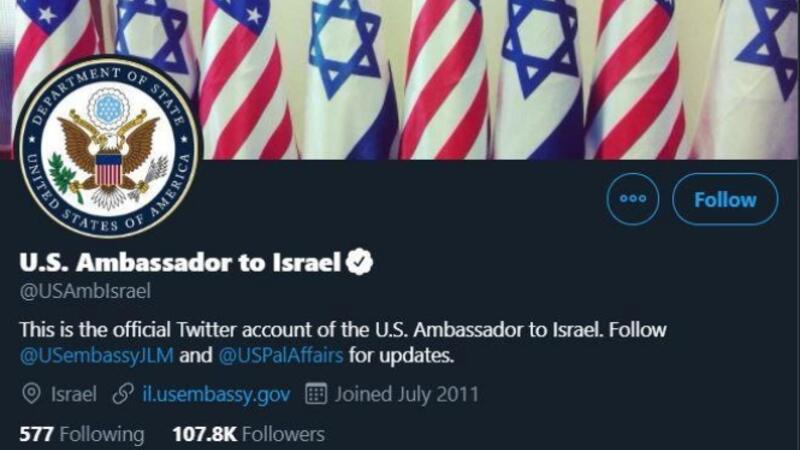Screen dimensions: 800x450
Task: Click the calendar icon beside Joined date
Action: 316,394
